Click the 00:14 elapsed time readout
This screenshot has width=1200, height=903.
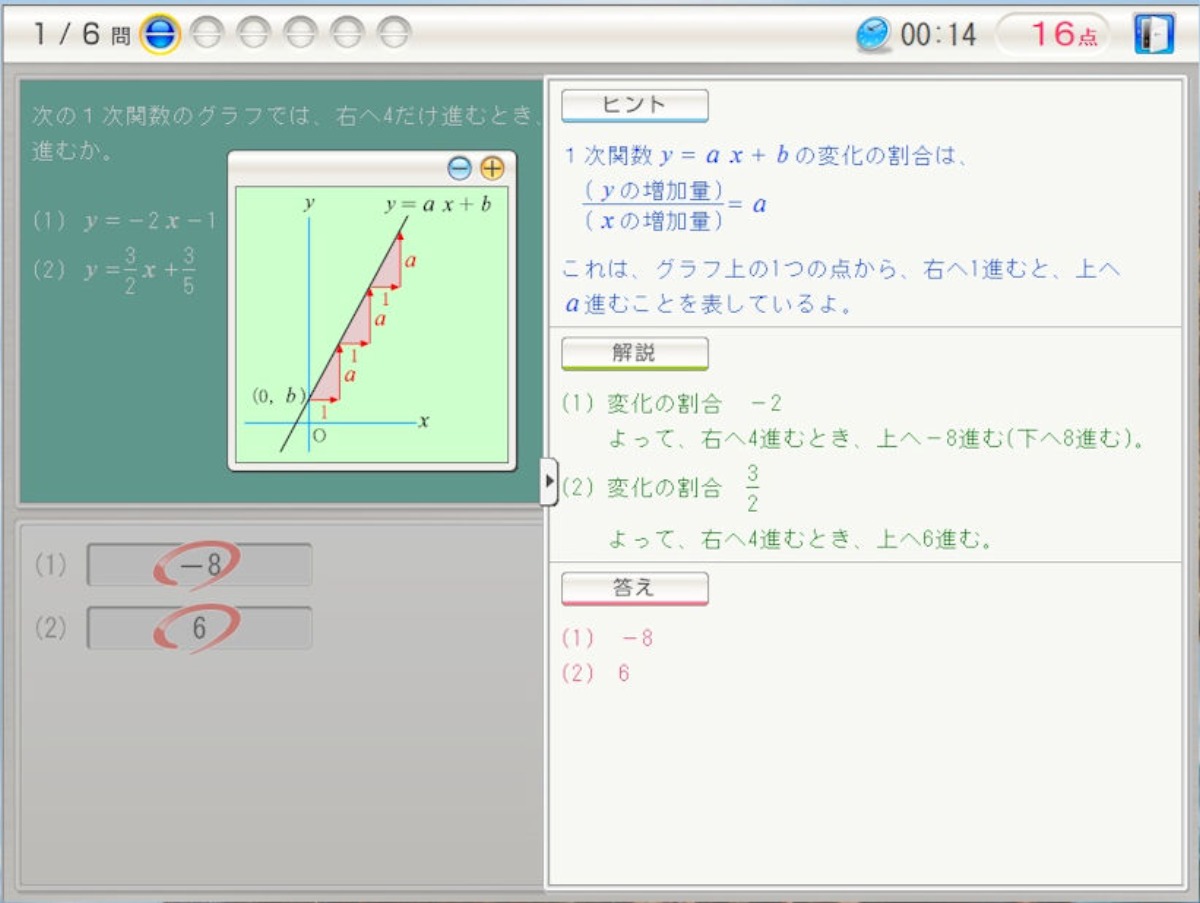[938, 35]
